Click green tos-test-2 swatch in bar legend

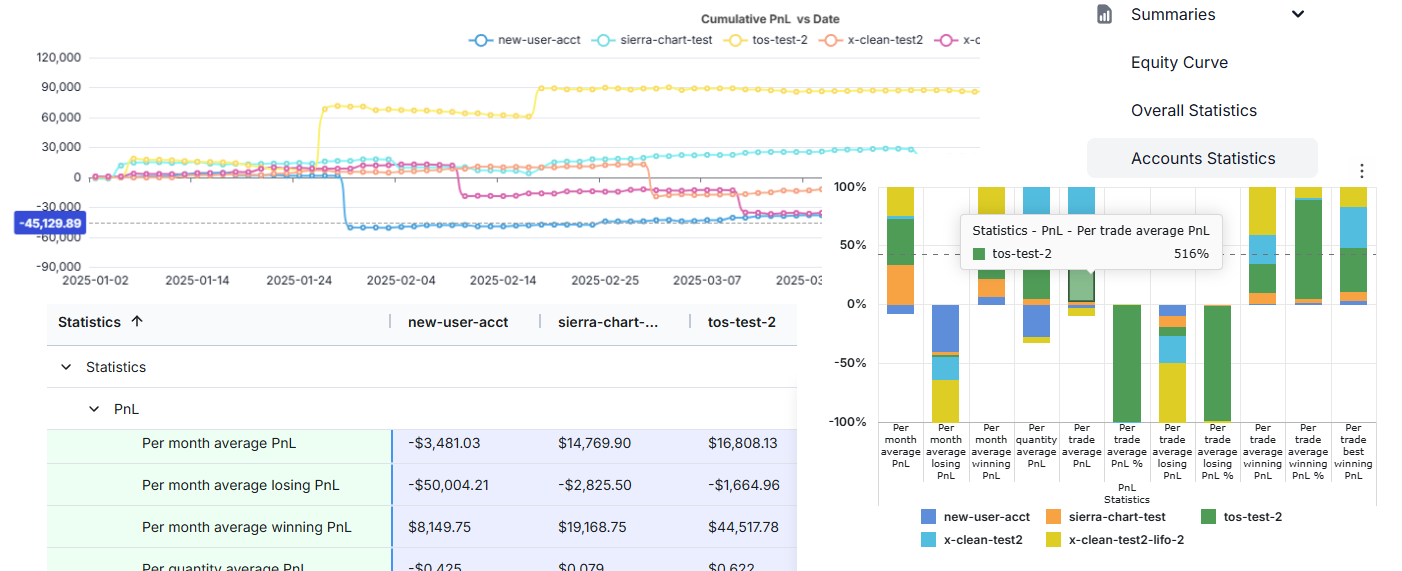point(1208,517)
